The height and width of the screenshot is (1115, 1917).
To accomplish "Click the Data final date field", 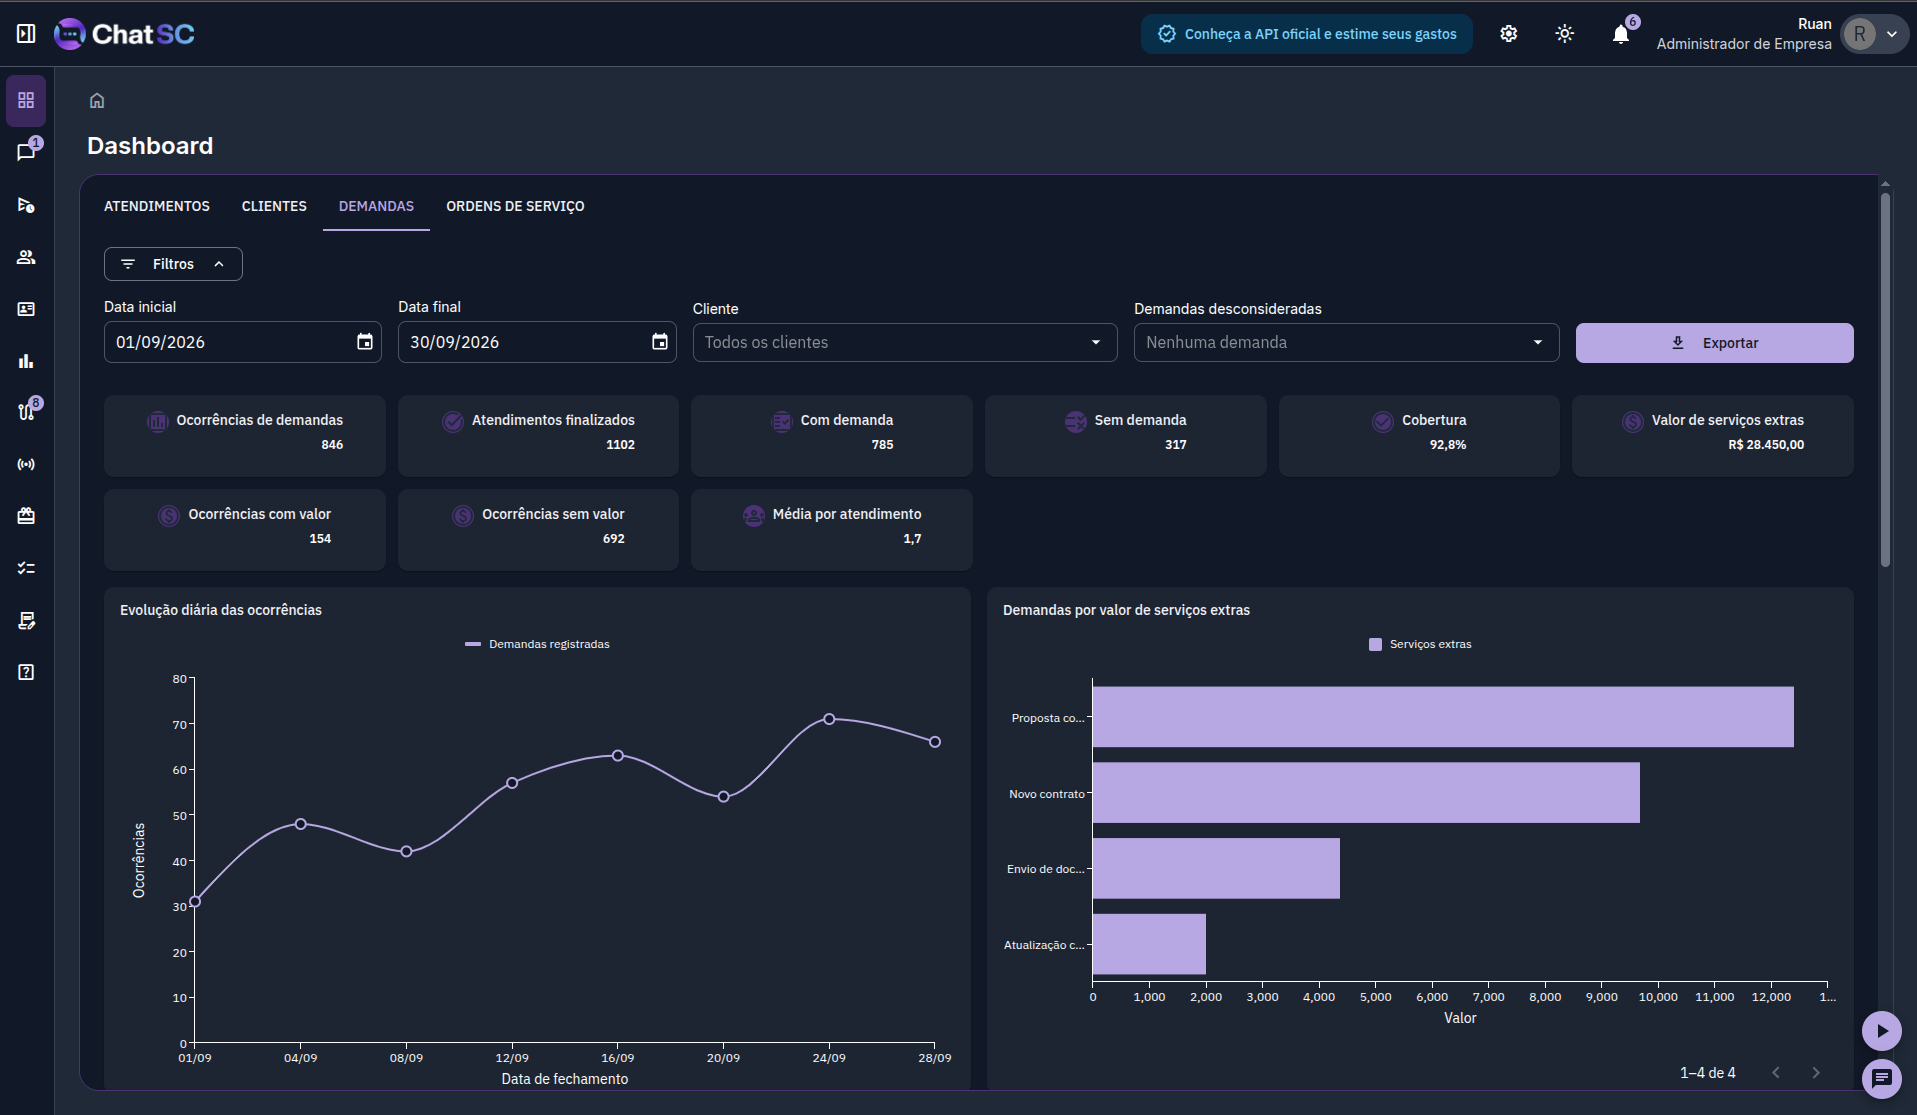I will pos(537,342).
